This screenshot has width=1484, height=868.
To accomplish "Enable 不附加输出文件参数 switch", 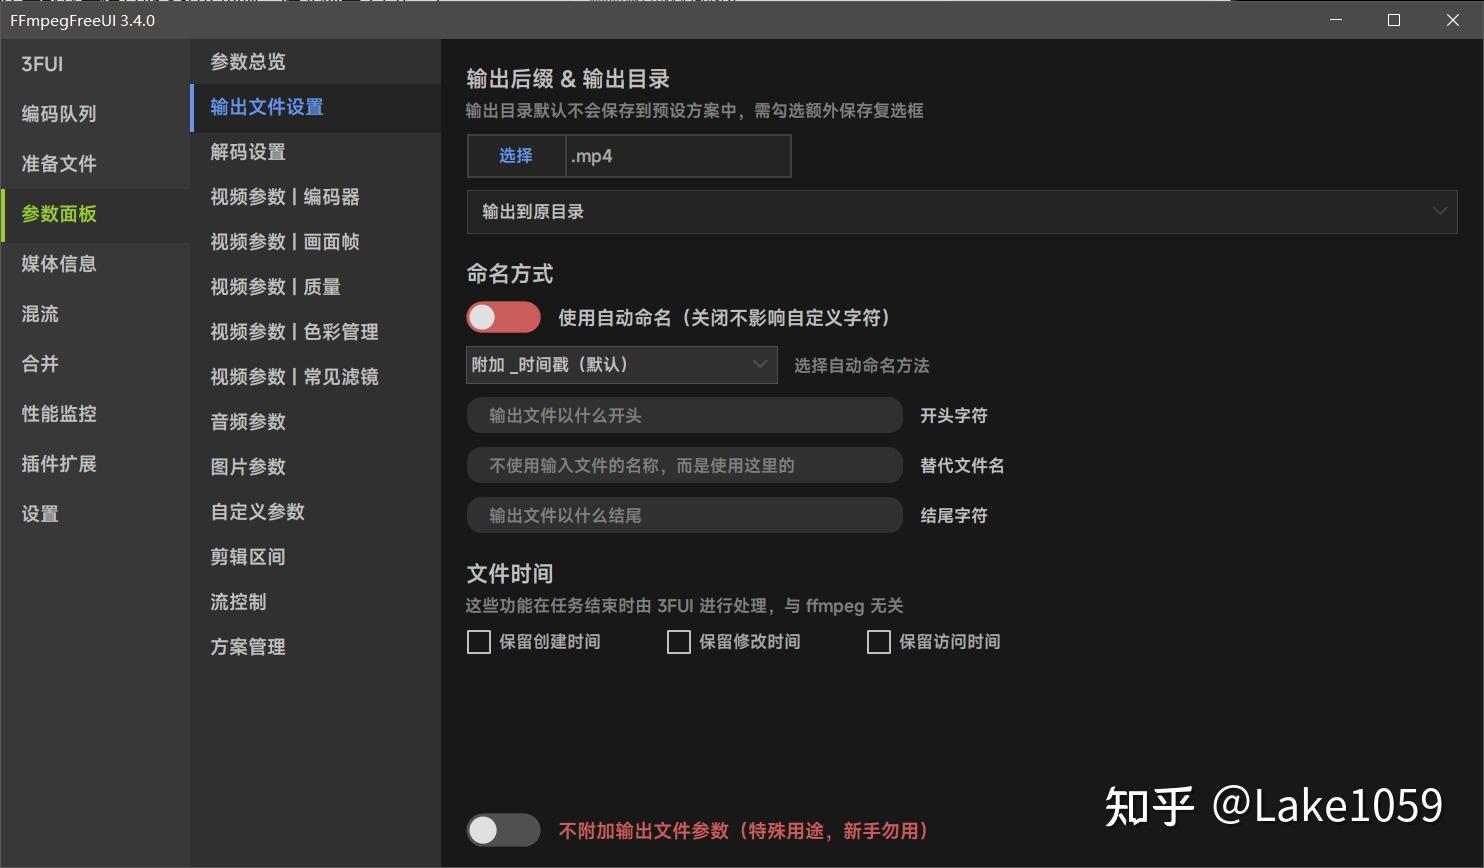I will pyautogui.click(x=503, y=830).
